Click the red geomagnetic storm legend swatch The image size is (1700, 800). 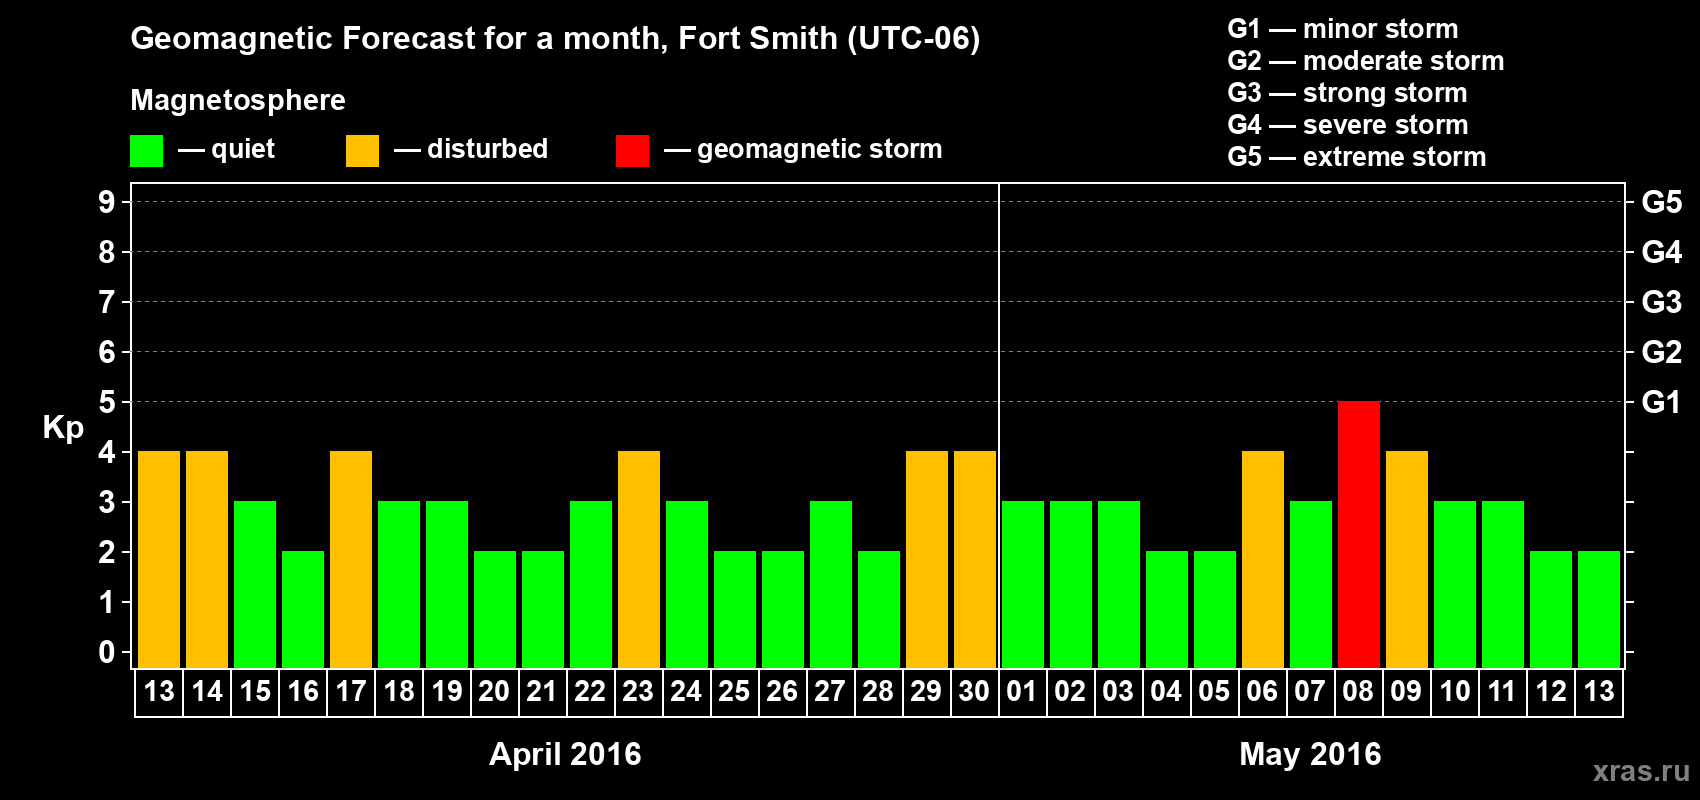pyautogui.click(x=632, y=151)
